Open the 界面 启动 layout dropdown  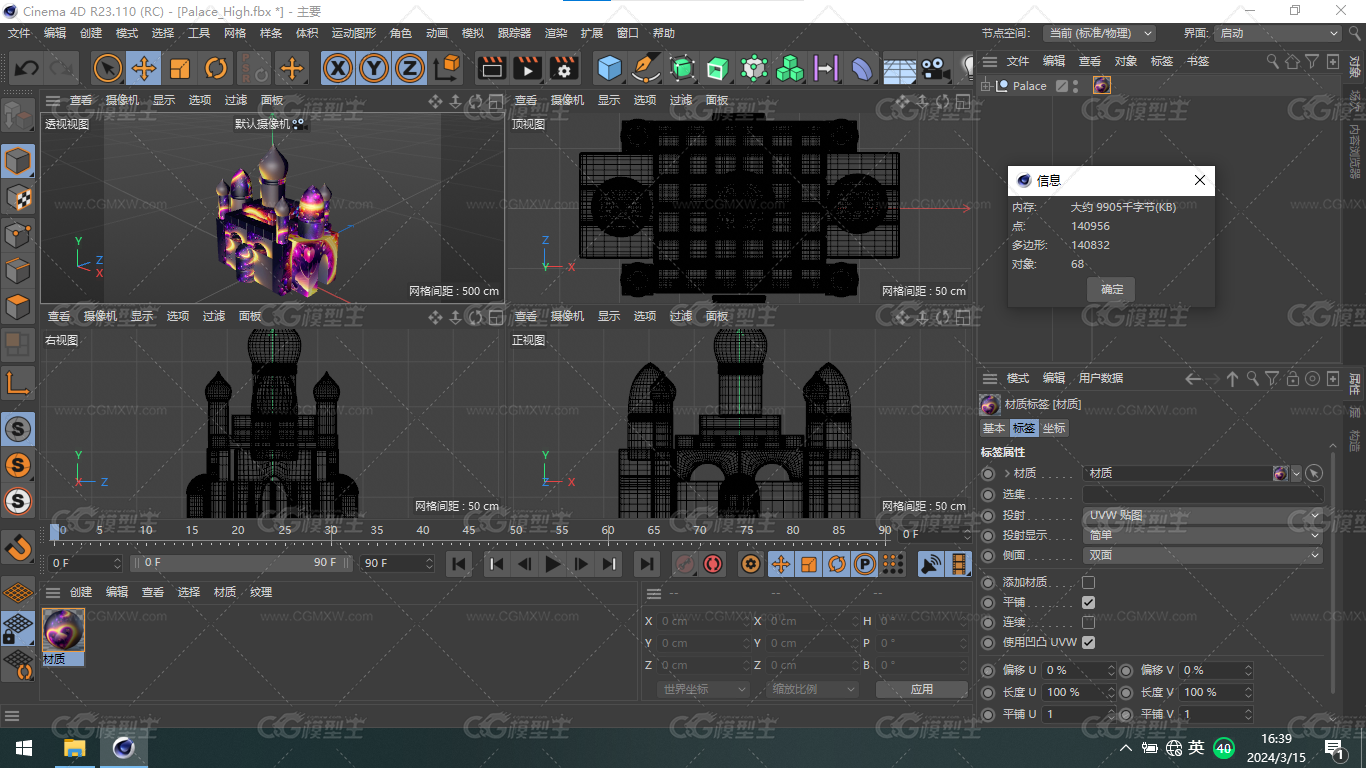tap(1278, 33)
